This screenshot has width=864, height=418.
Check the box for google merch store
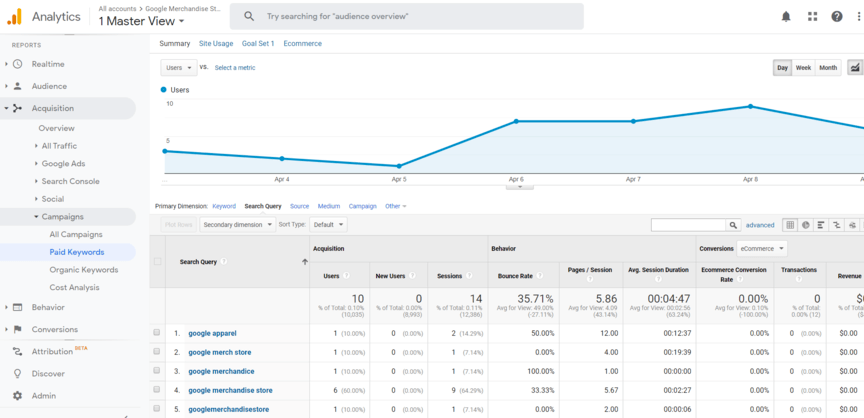click(x=157, y=352)
